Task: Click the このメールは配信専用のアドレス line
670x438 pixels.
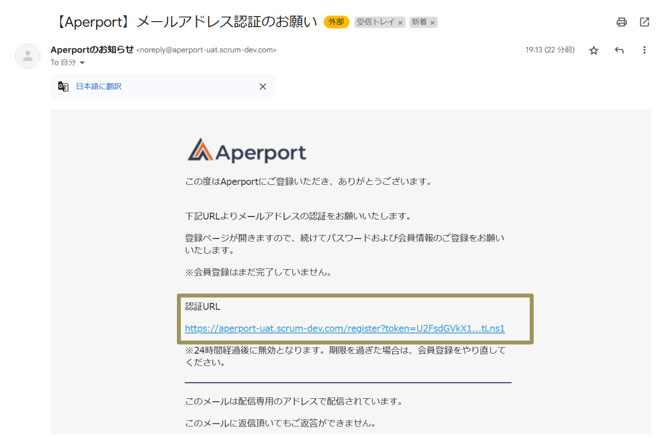Action: (x=294, y=401)
